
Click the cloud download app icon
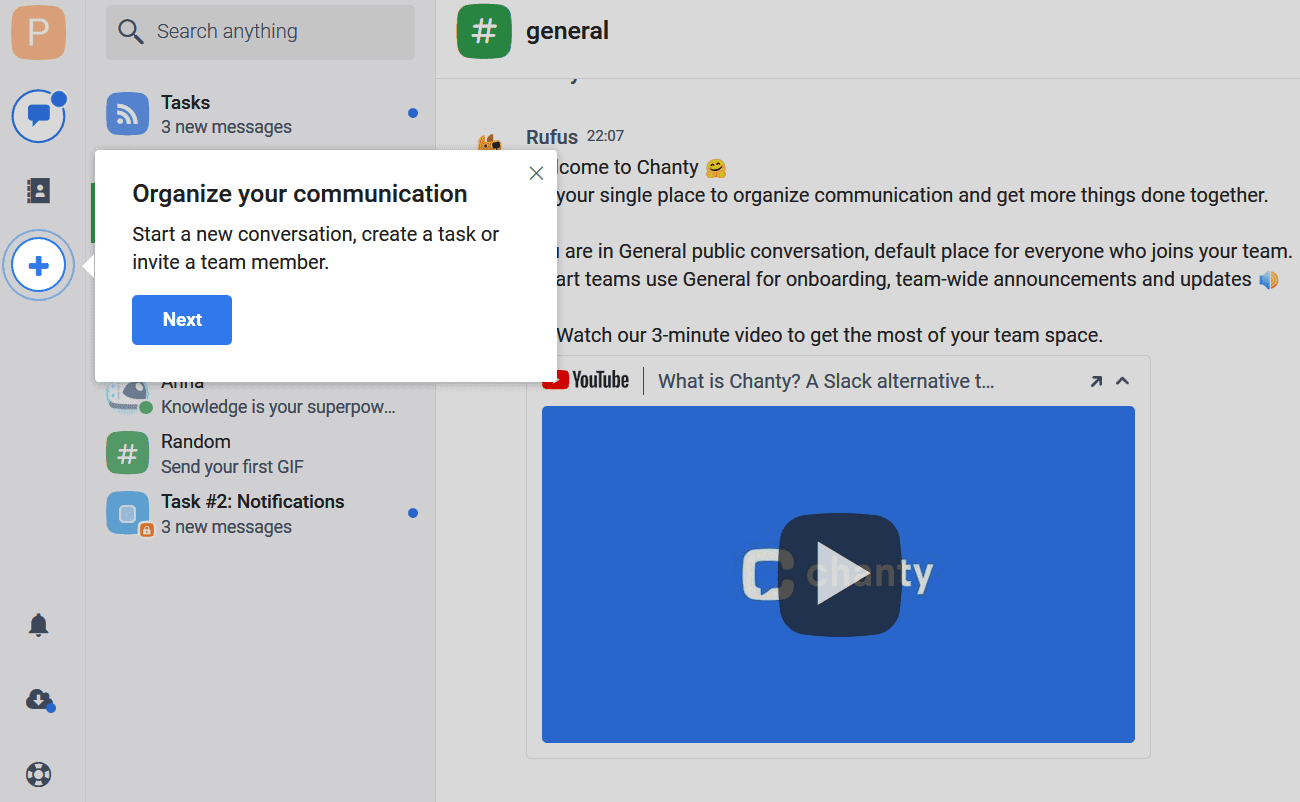[38, 700]
